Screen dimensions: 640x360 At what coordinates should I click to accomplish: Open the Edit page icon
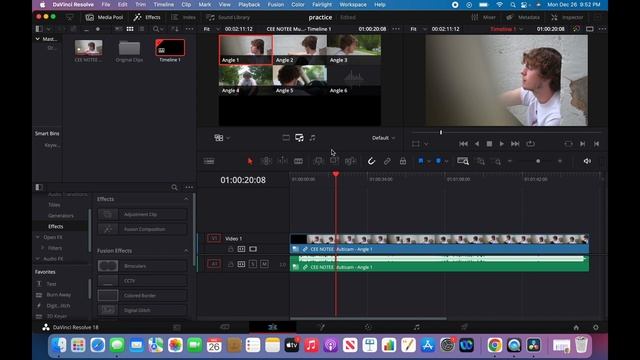[x=273, y=327]
